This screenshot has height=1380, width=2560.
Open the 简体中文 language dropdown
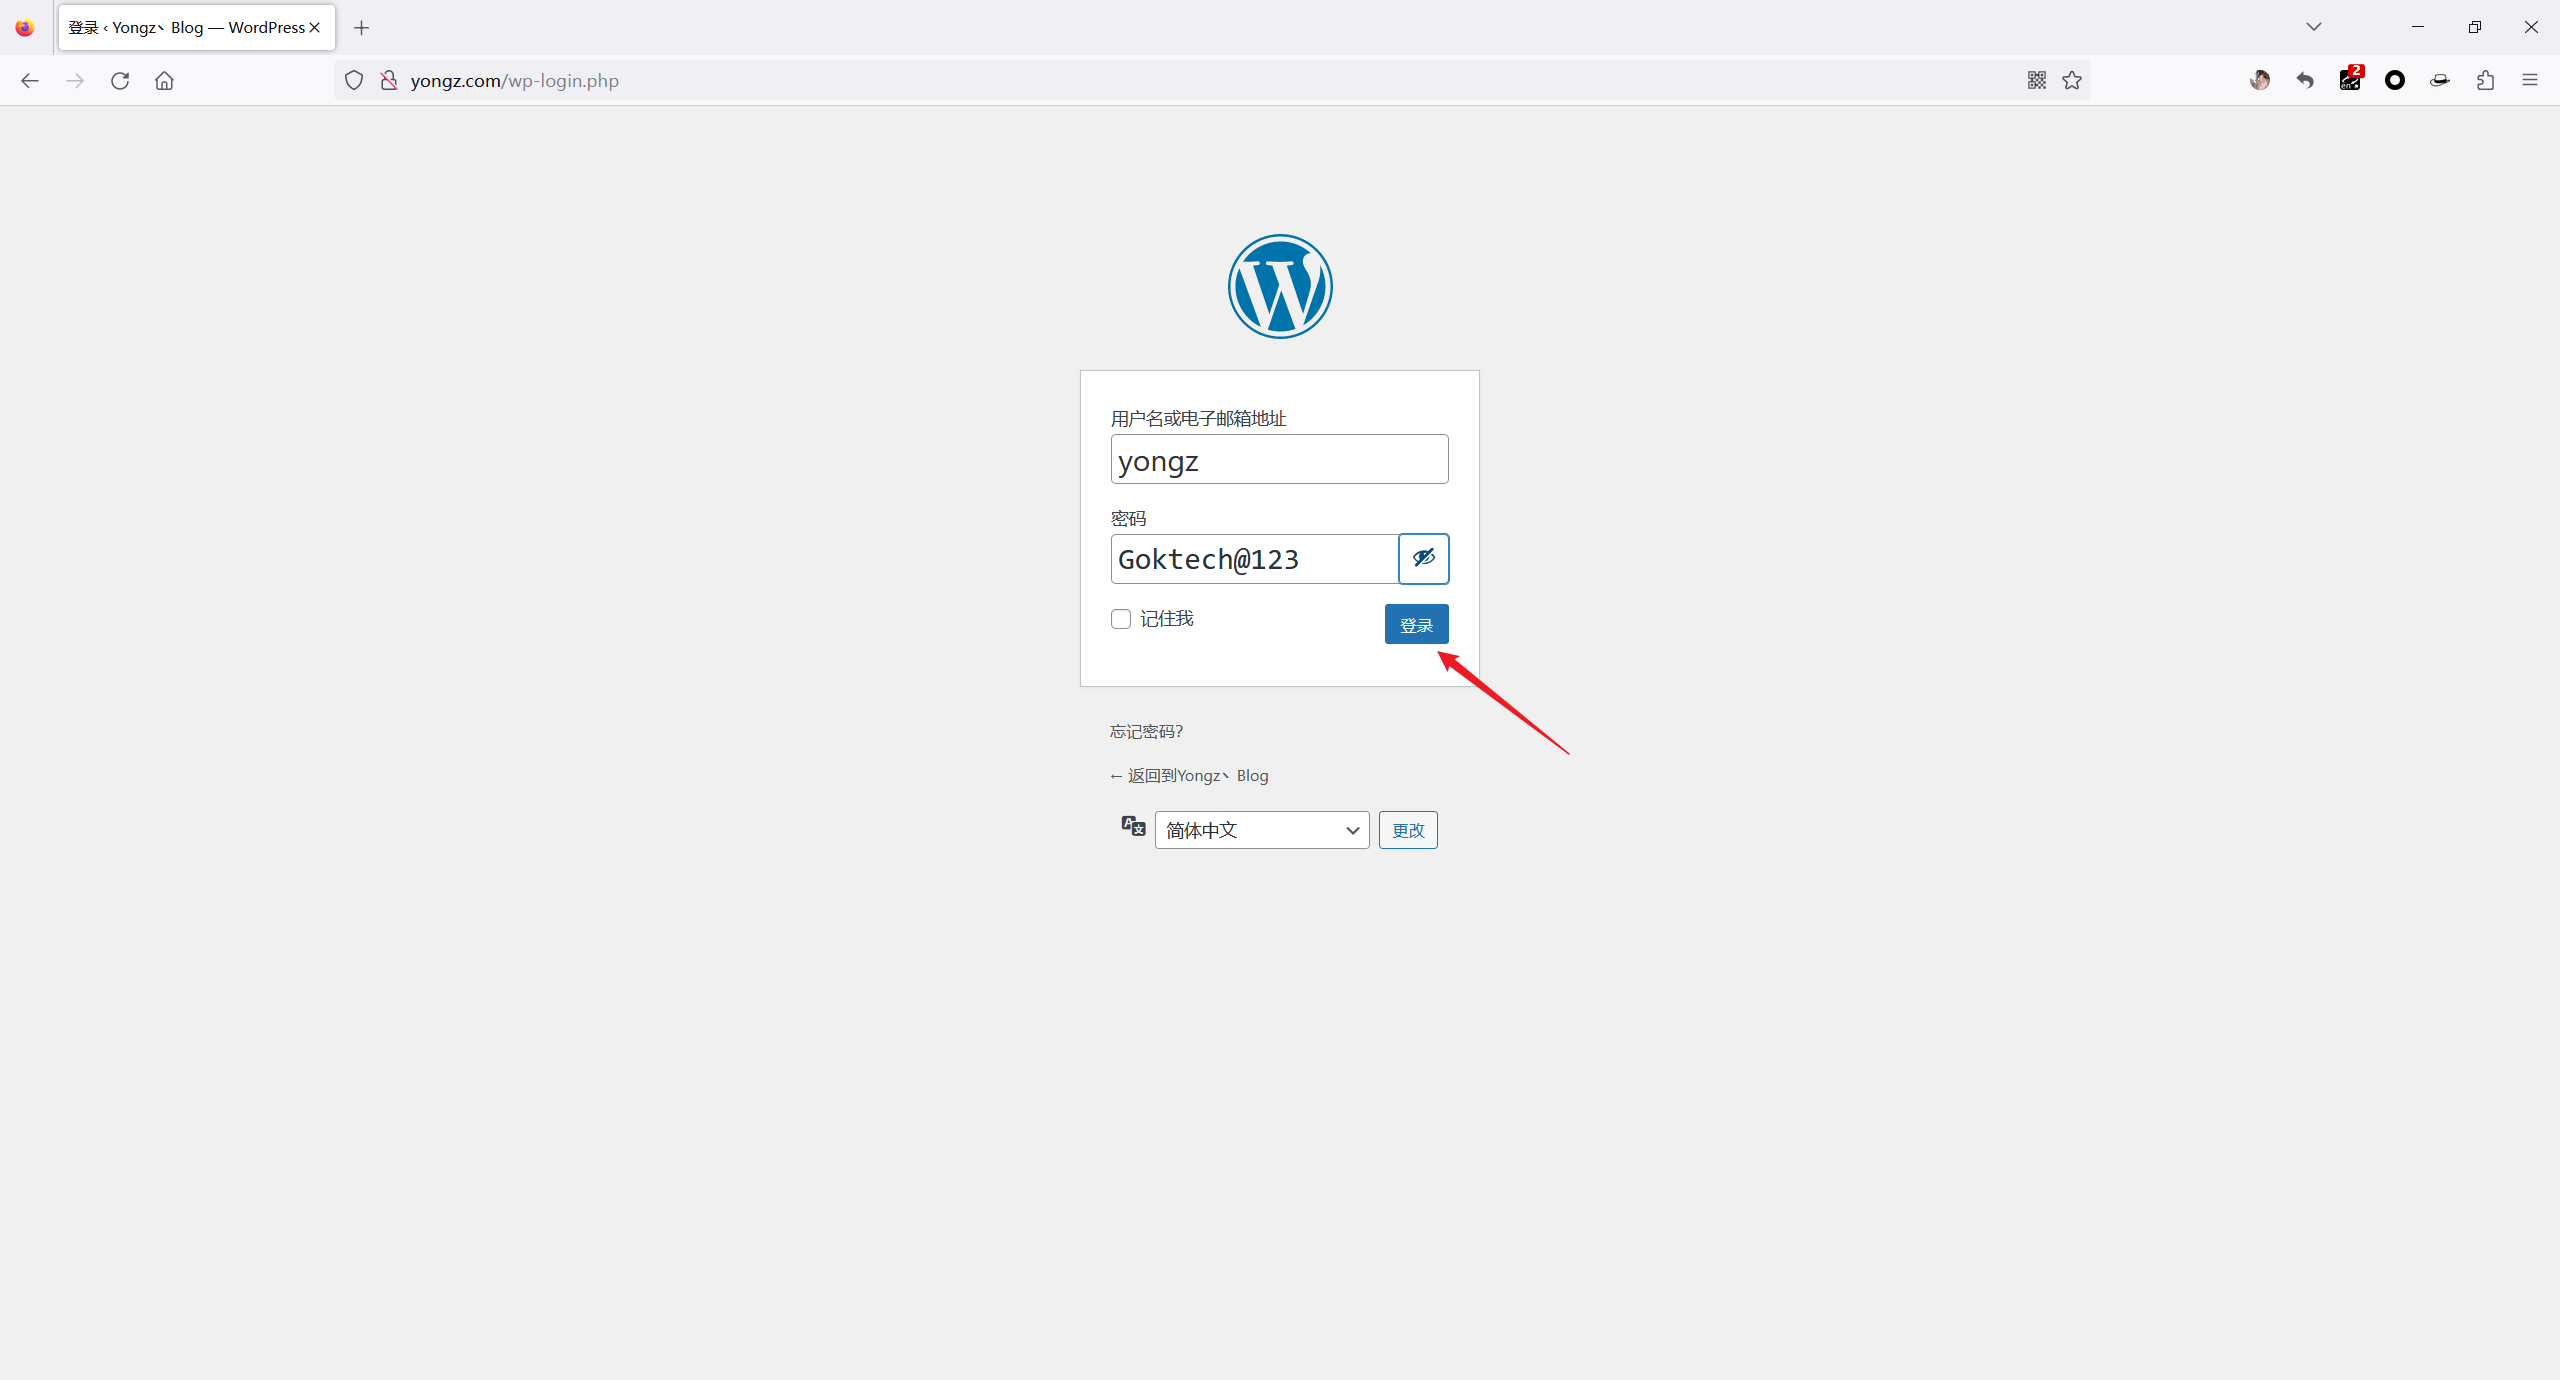[x=1262, y=830]
